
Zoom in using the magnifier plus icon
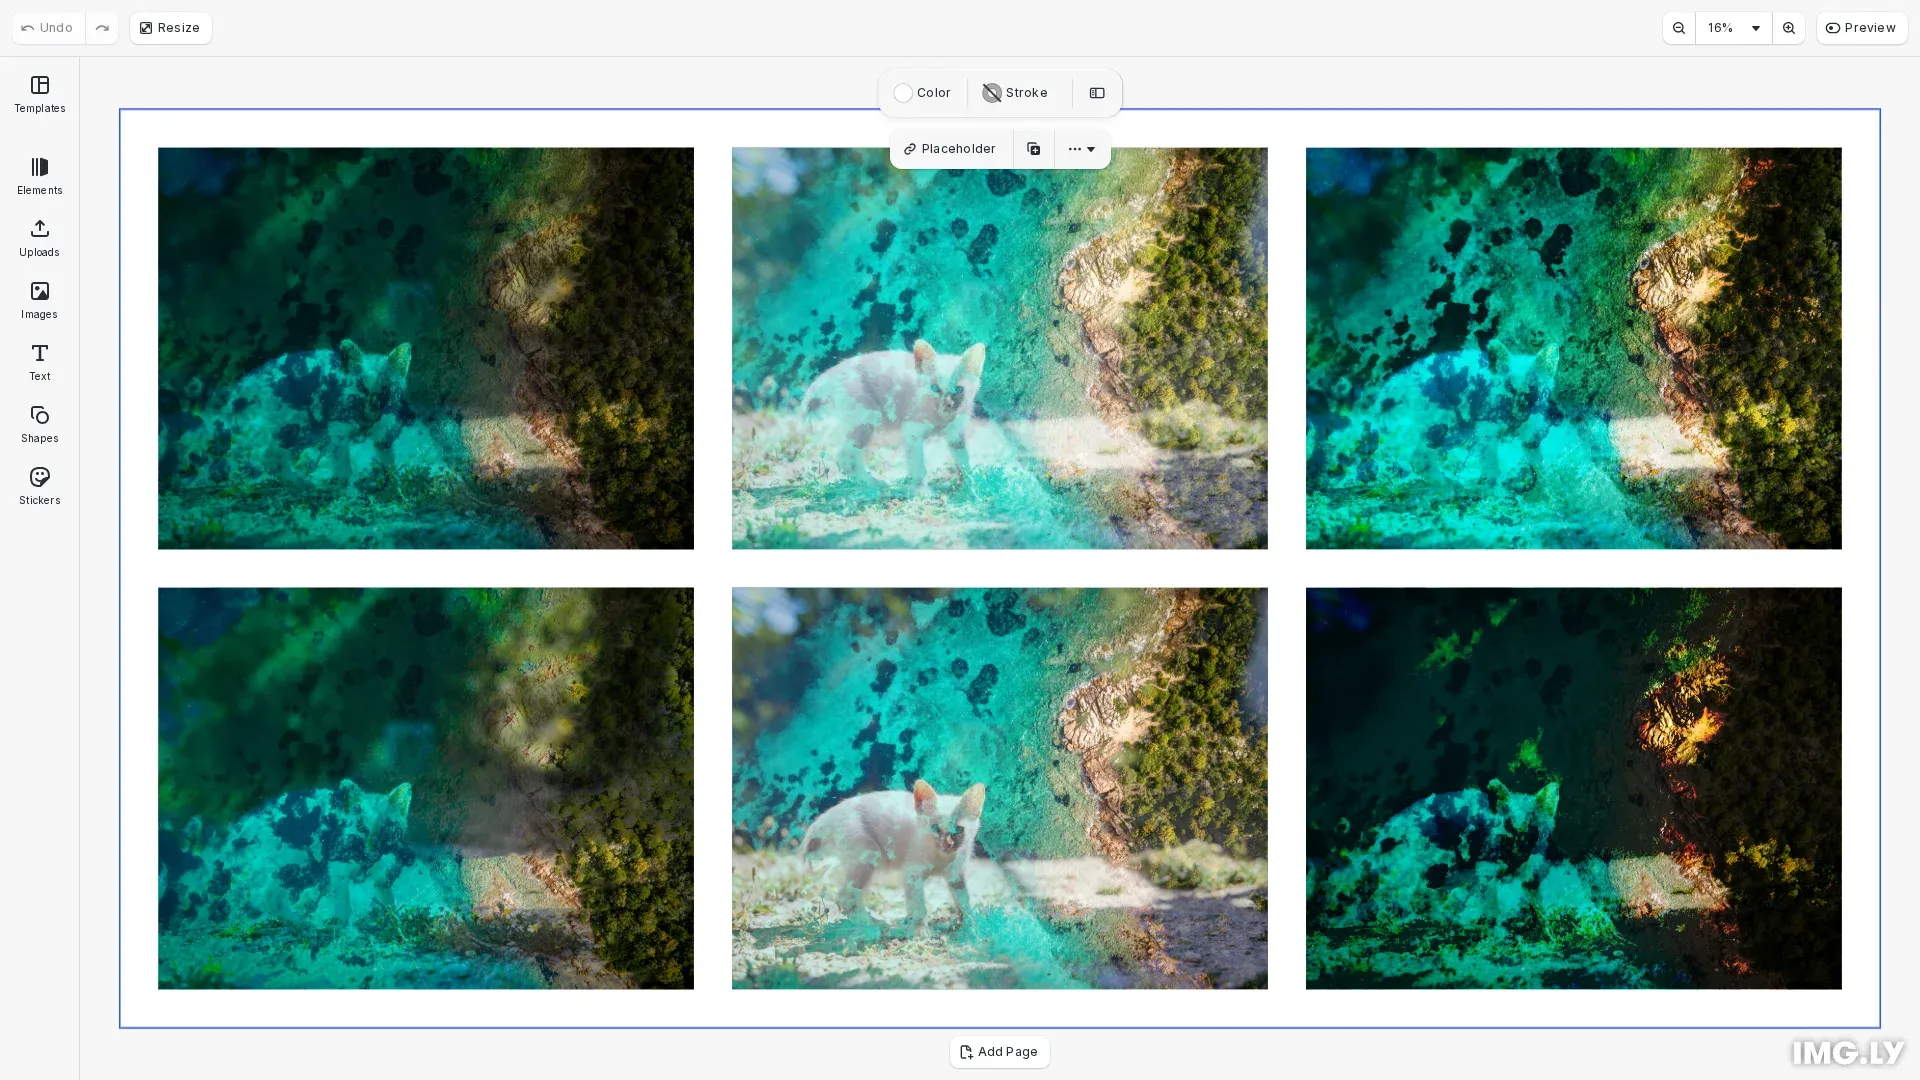tap(1788, 28)
